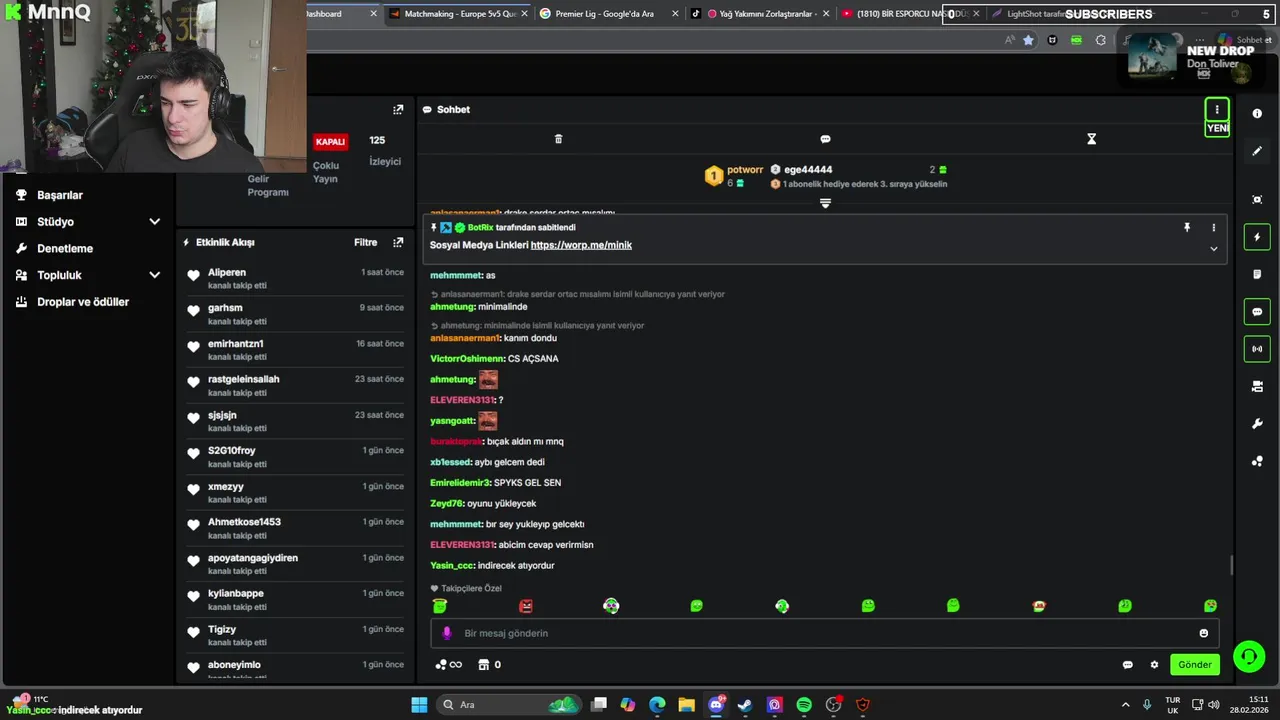
Task: Click the broadcast signal icon in right sidebar
Action: coord(1257,349)
